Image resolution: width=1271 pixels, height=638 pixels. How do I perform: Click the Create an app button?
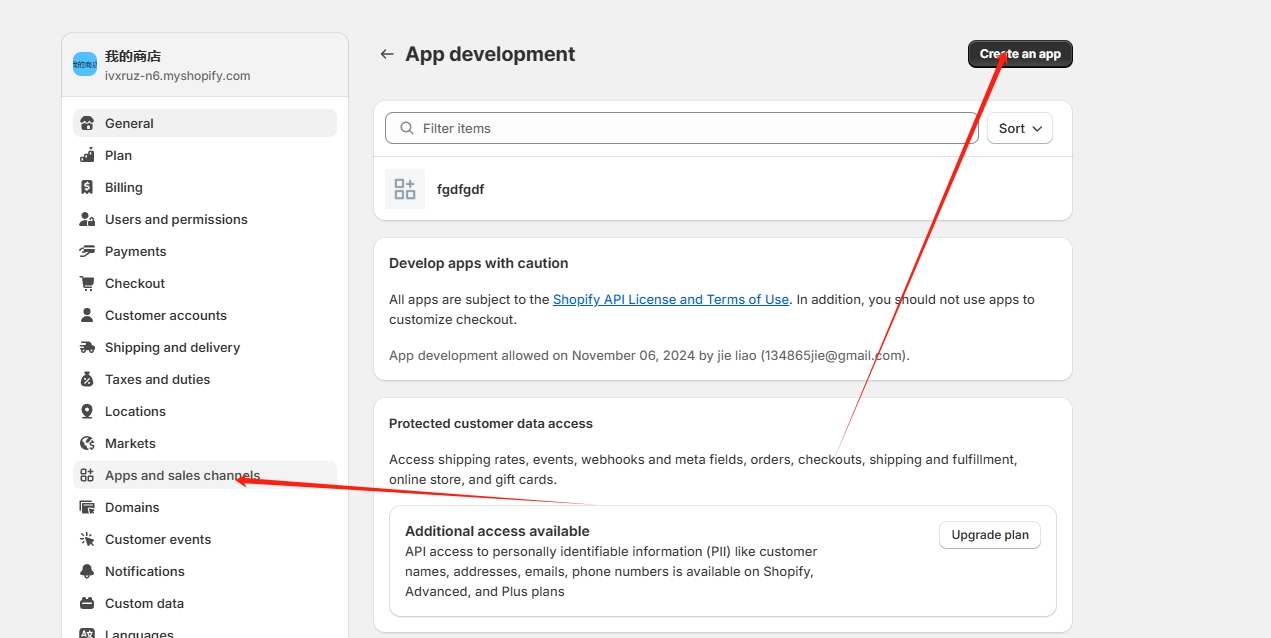click(1020, 54)
